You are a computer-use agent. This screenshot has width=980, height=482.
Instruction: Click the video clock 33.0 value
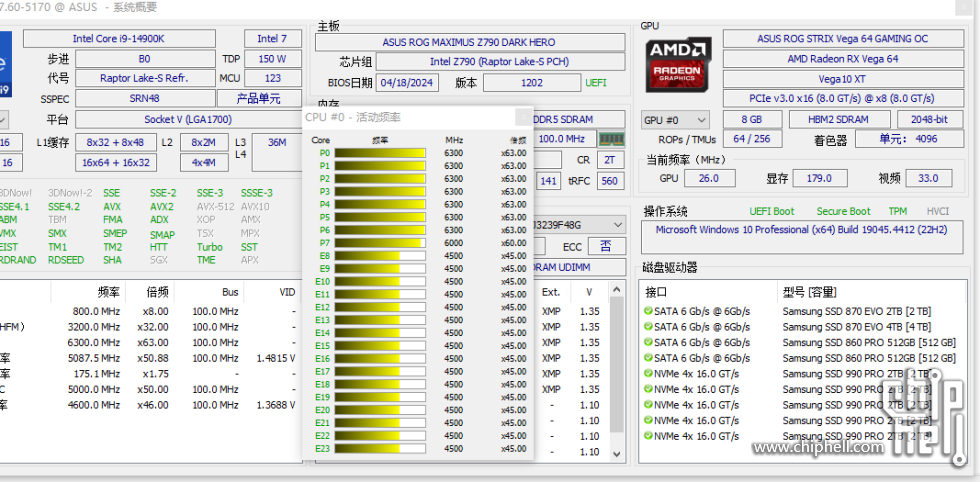click(x=928, y=178)
